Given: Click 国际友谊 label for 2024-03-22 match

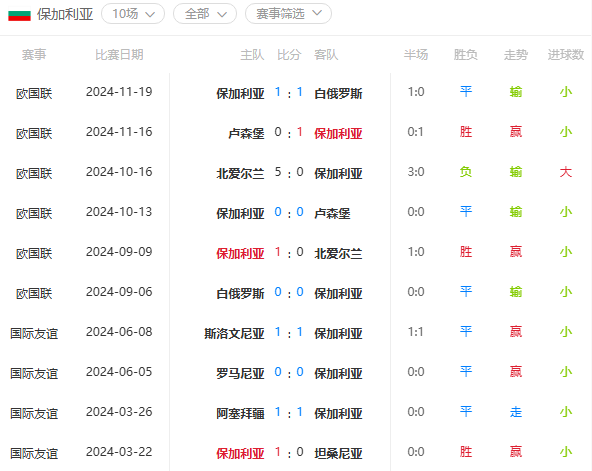Looking at the screenshot, I should point(34,454).
